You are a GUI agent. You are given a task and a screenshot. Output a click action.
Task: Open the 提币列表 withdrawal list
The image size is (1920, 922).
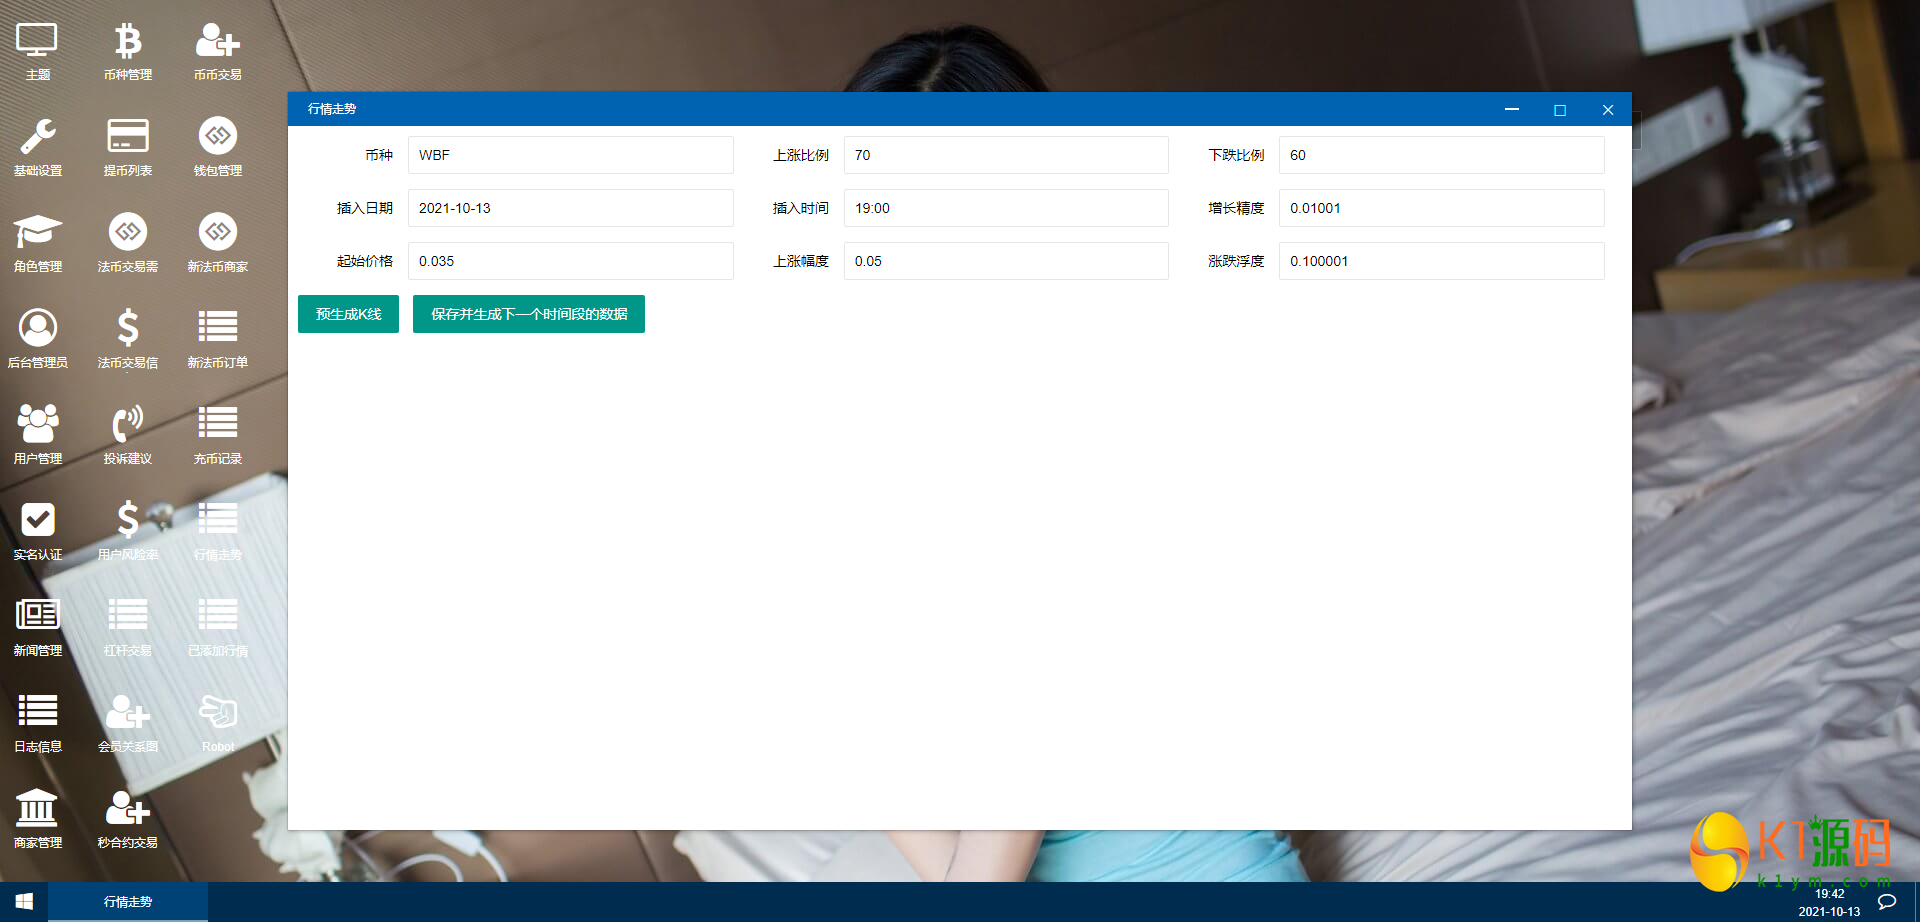click(x=128, y=147)
